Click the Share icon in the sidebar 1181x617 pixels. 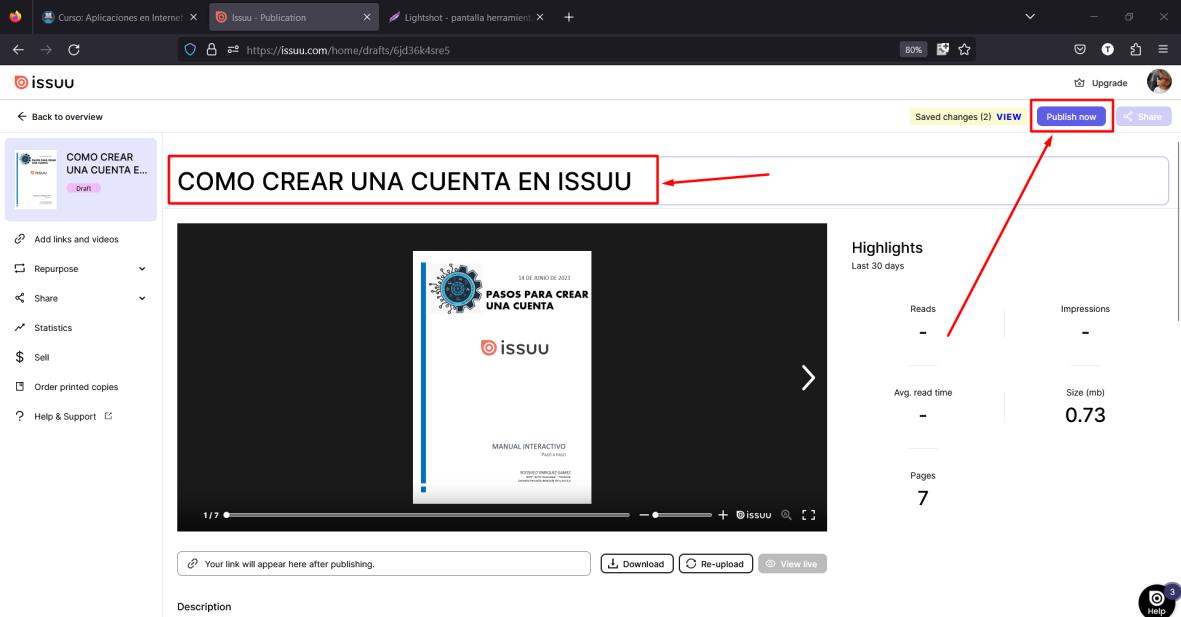click(x=20, y=298)
